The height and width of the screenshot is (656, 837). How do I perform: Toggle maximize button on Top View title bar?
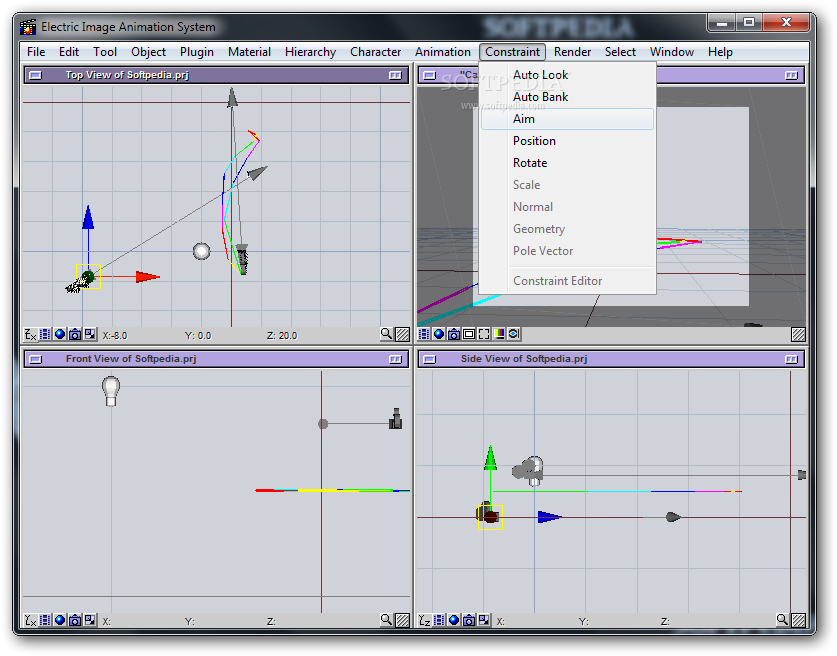(x=396, y=75)
